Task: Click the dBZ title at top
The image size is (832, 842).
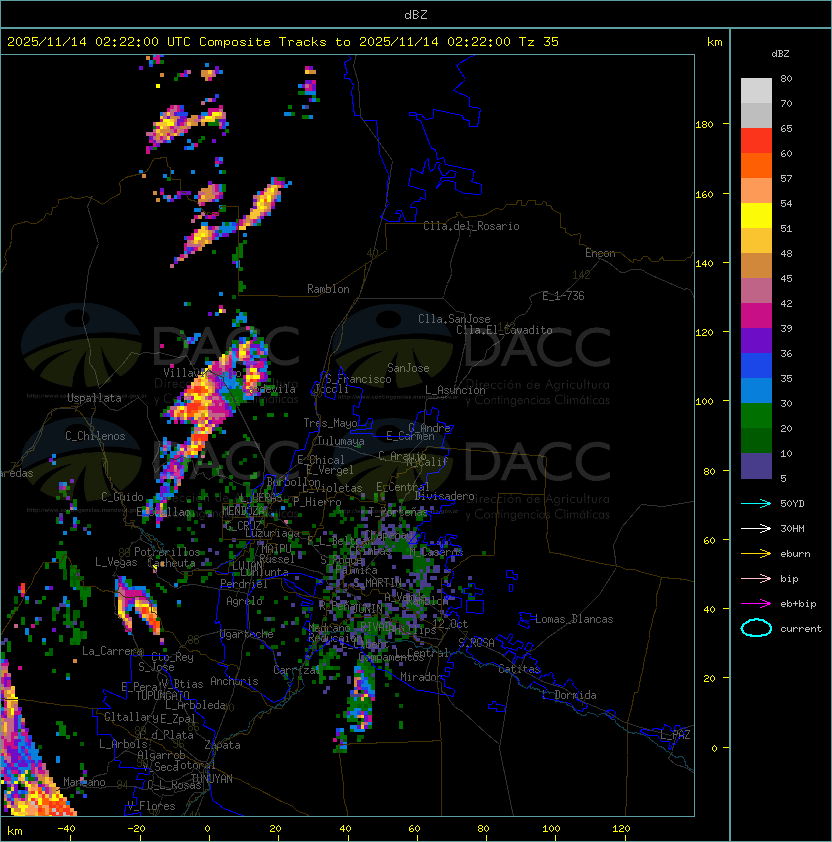Action: coord(416,14)
